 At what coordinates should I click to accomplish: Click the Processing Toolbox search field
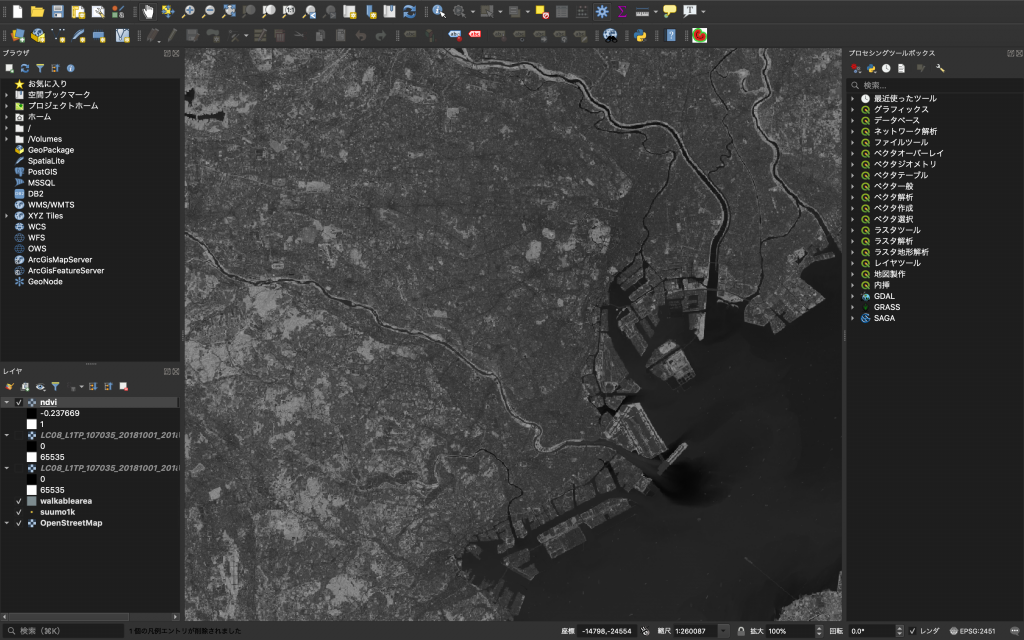[x=935, y=85]
